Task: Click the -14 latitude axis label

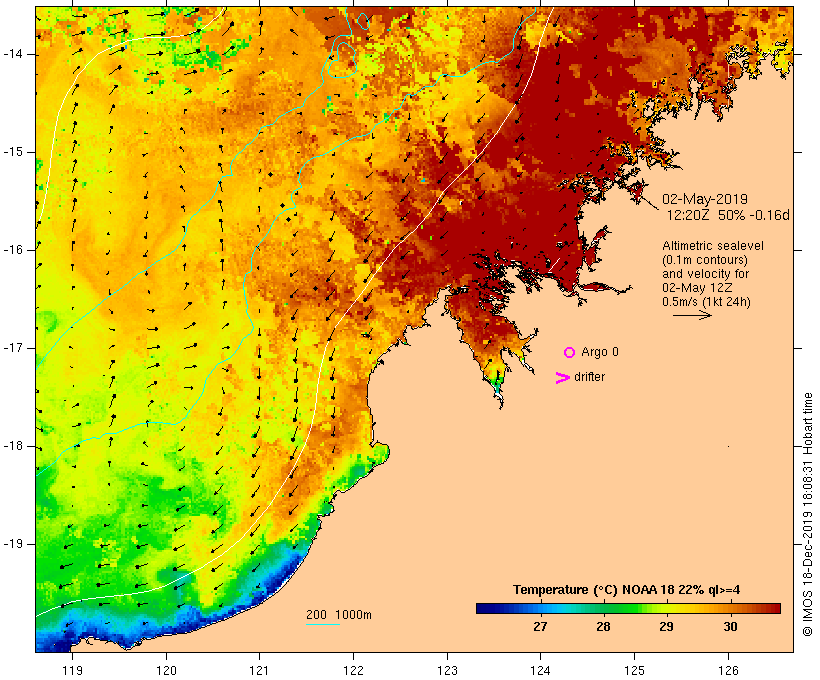Action: pyautogui.click(x=12, y=54)
